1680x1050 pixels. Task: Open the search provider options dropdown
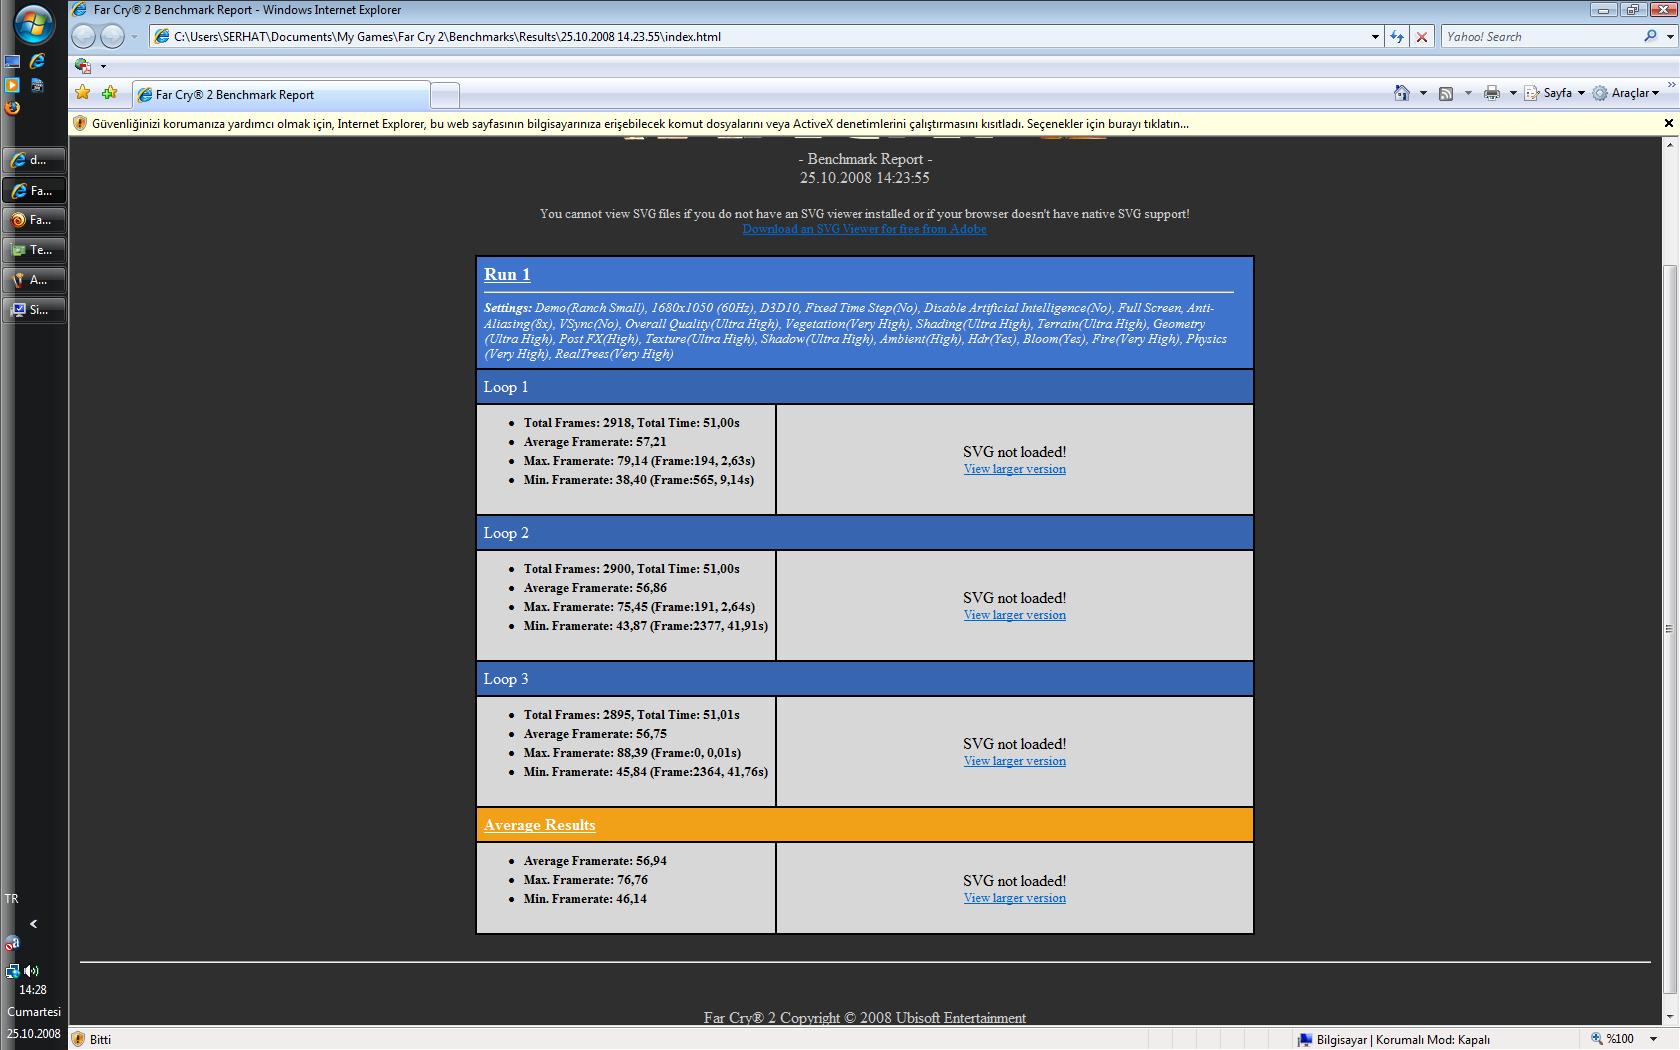(1669, 37)
